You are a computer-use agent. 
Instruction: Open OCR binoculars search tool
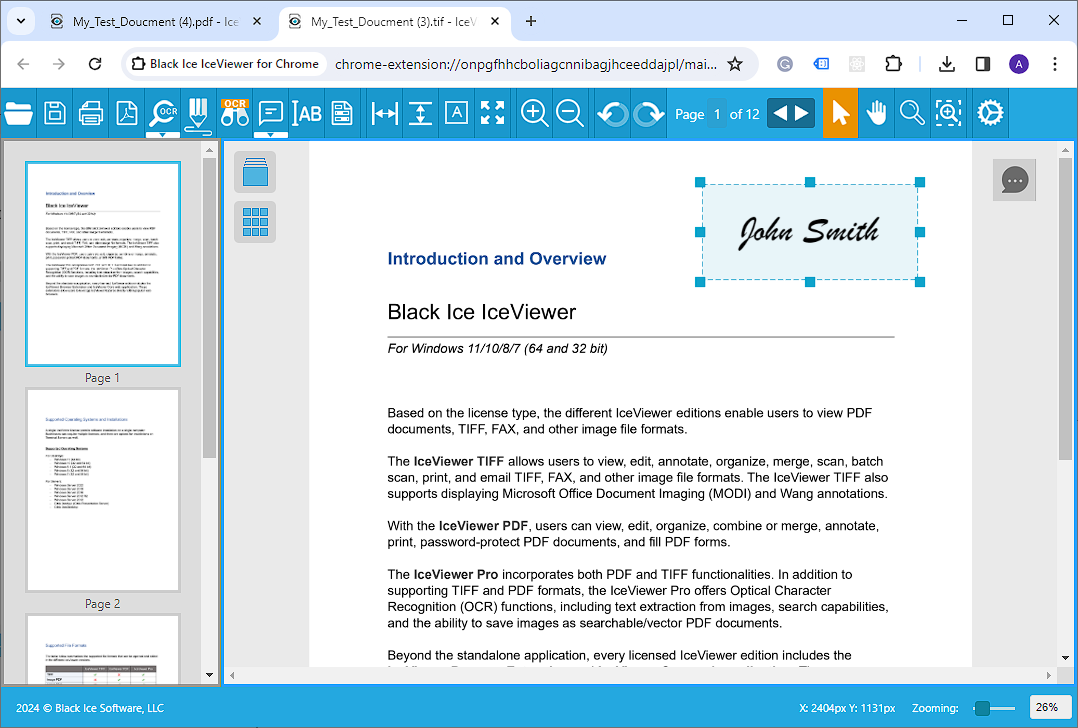[x=234, y=113]
